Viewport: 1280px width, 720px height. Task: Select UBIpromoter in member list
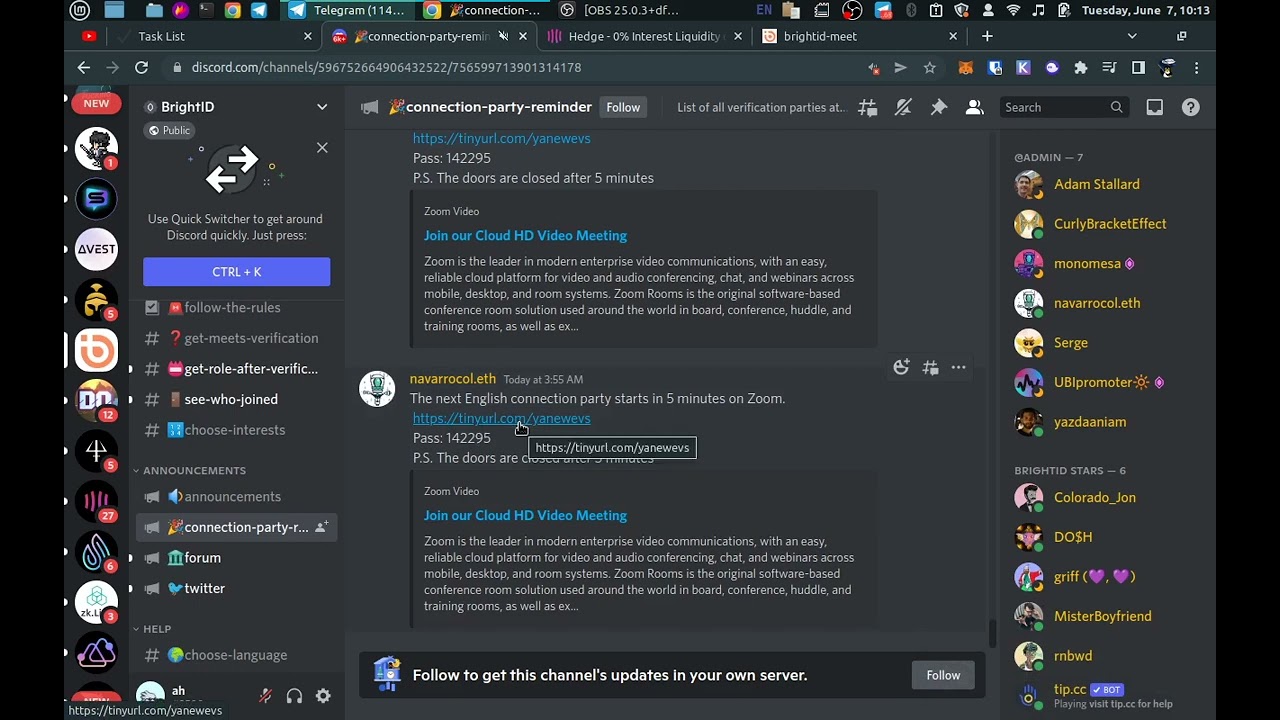1104,382
